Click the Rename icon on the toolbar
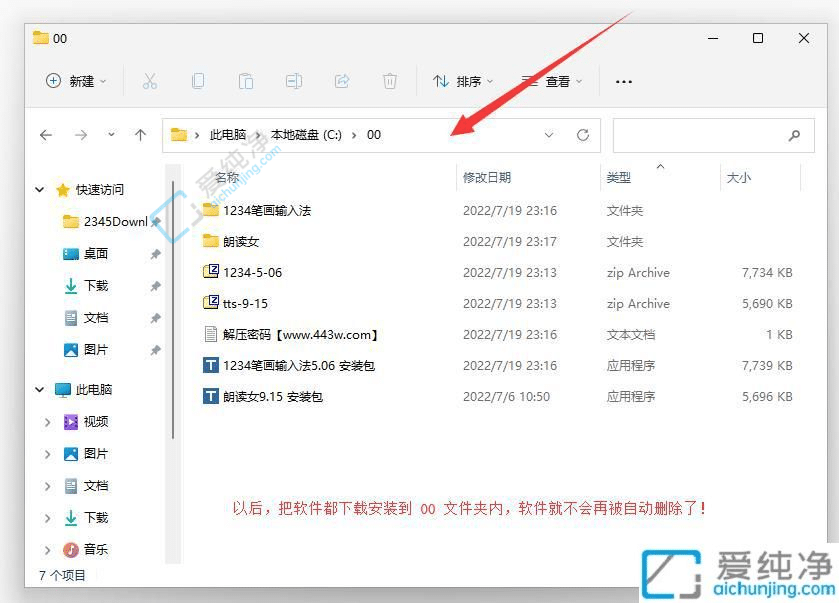Screen dimensions: 839x603 [x=293, y=81]
